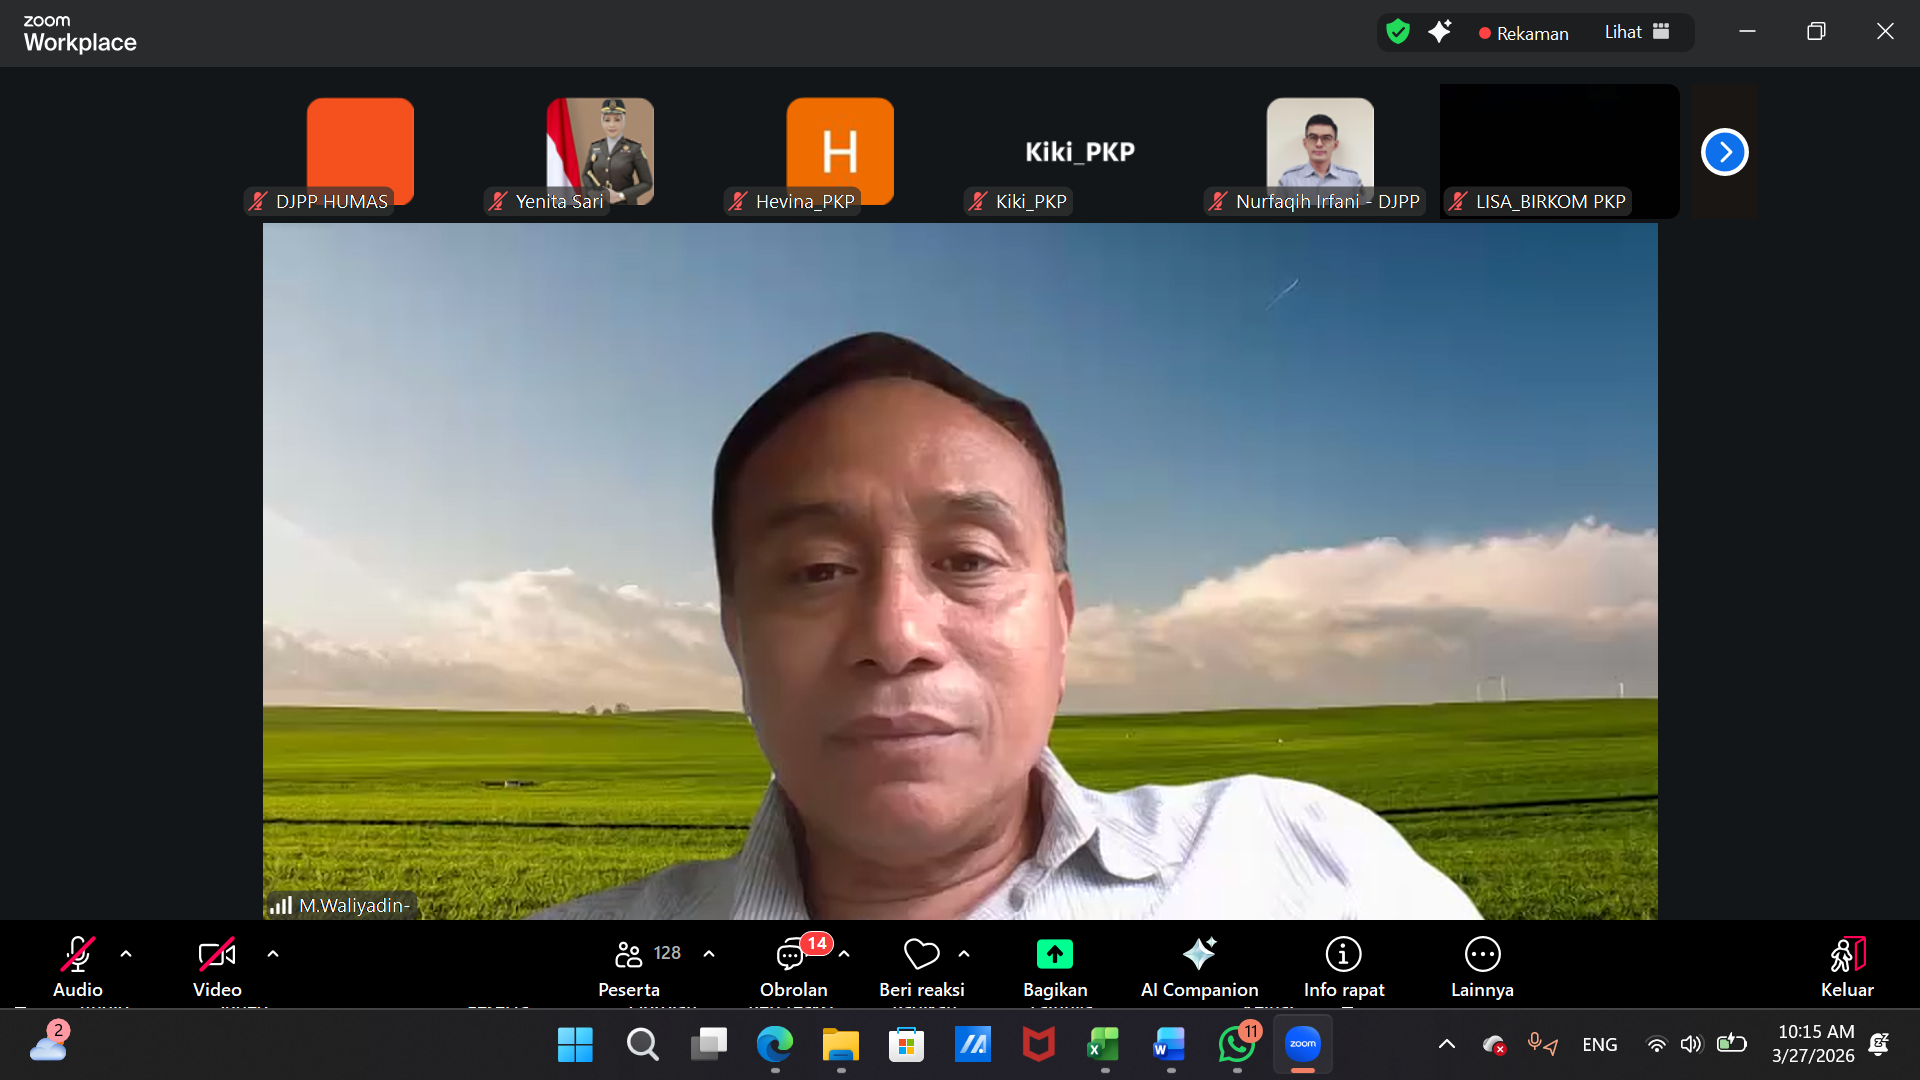
Task: Click the Beri reaksi heart icon
Action: (x=921, y=954)
